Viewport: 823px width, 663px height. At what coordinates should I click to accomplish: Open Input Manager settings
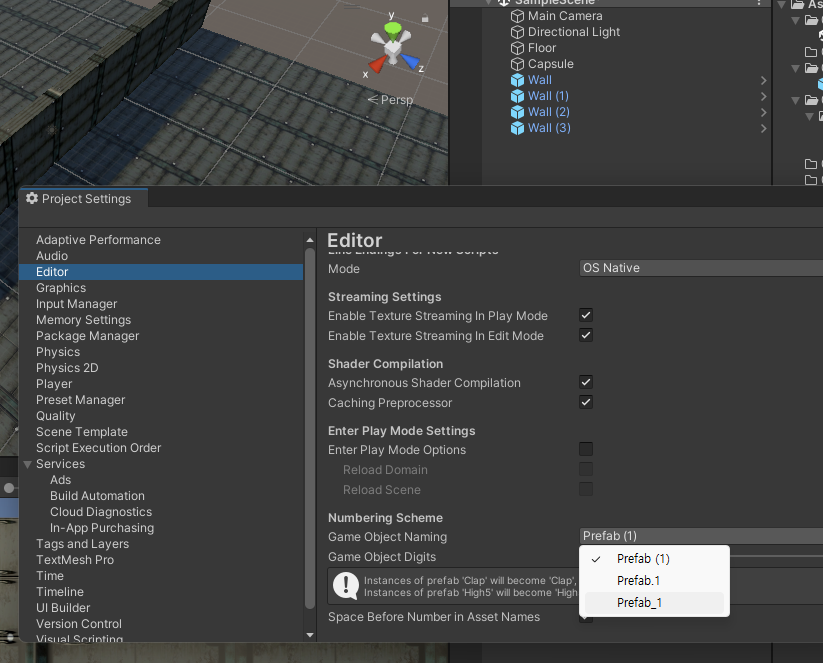coord(77,304)
